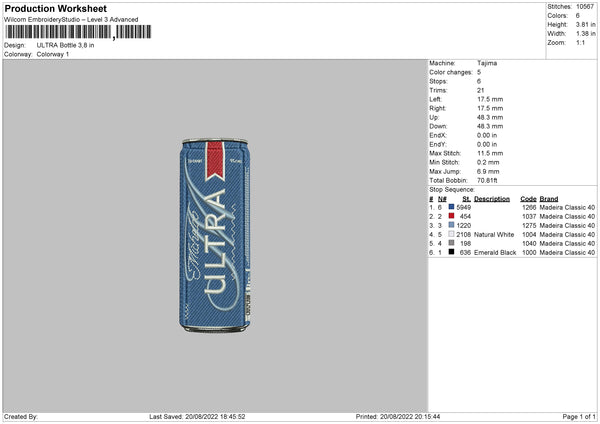Click thread code "1000" in the table

[529, 253]
